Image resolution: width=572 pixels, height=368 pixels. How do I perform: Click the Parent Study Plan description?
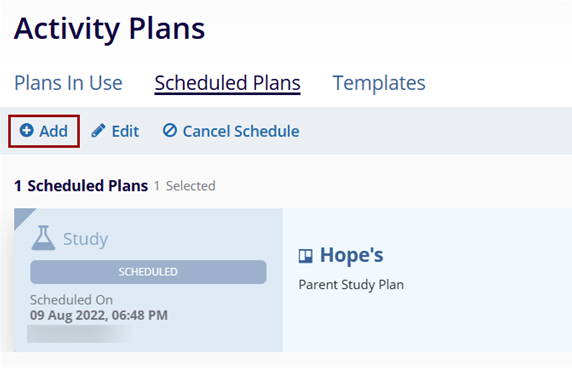[x=351, y=284]
